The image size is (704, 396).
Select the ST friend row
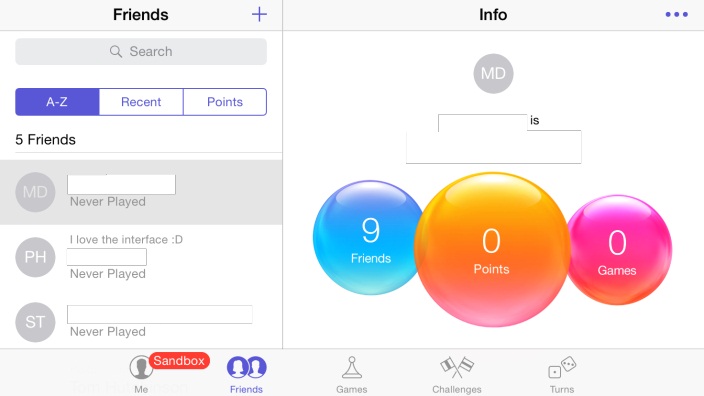[x=141, y=321]
